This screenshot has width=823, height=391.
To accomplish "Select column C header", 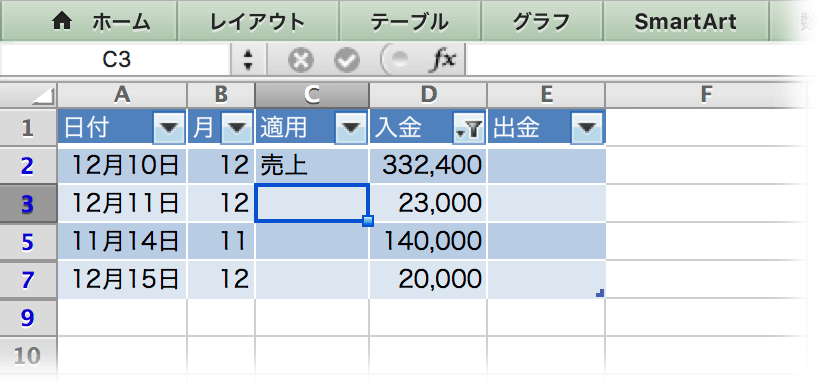I will [312, 95].
